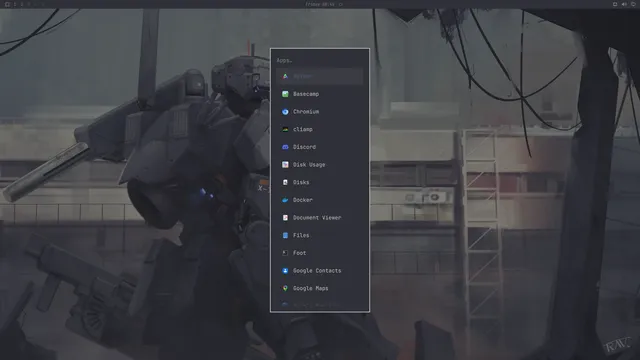Image resolution: width=640 pixels, height=360 pixels.
Task: Launch Document Viewer icon
Action: click(285, 218)
